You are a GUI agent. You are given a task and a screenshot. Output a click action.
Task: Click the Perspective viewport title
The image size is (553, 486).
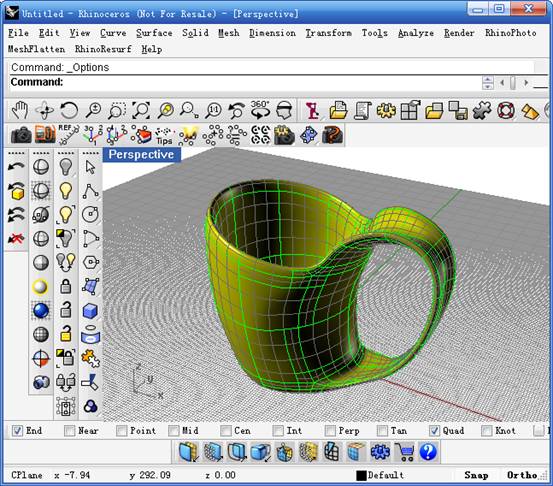[141, 154]
